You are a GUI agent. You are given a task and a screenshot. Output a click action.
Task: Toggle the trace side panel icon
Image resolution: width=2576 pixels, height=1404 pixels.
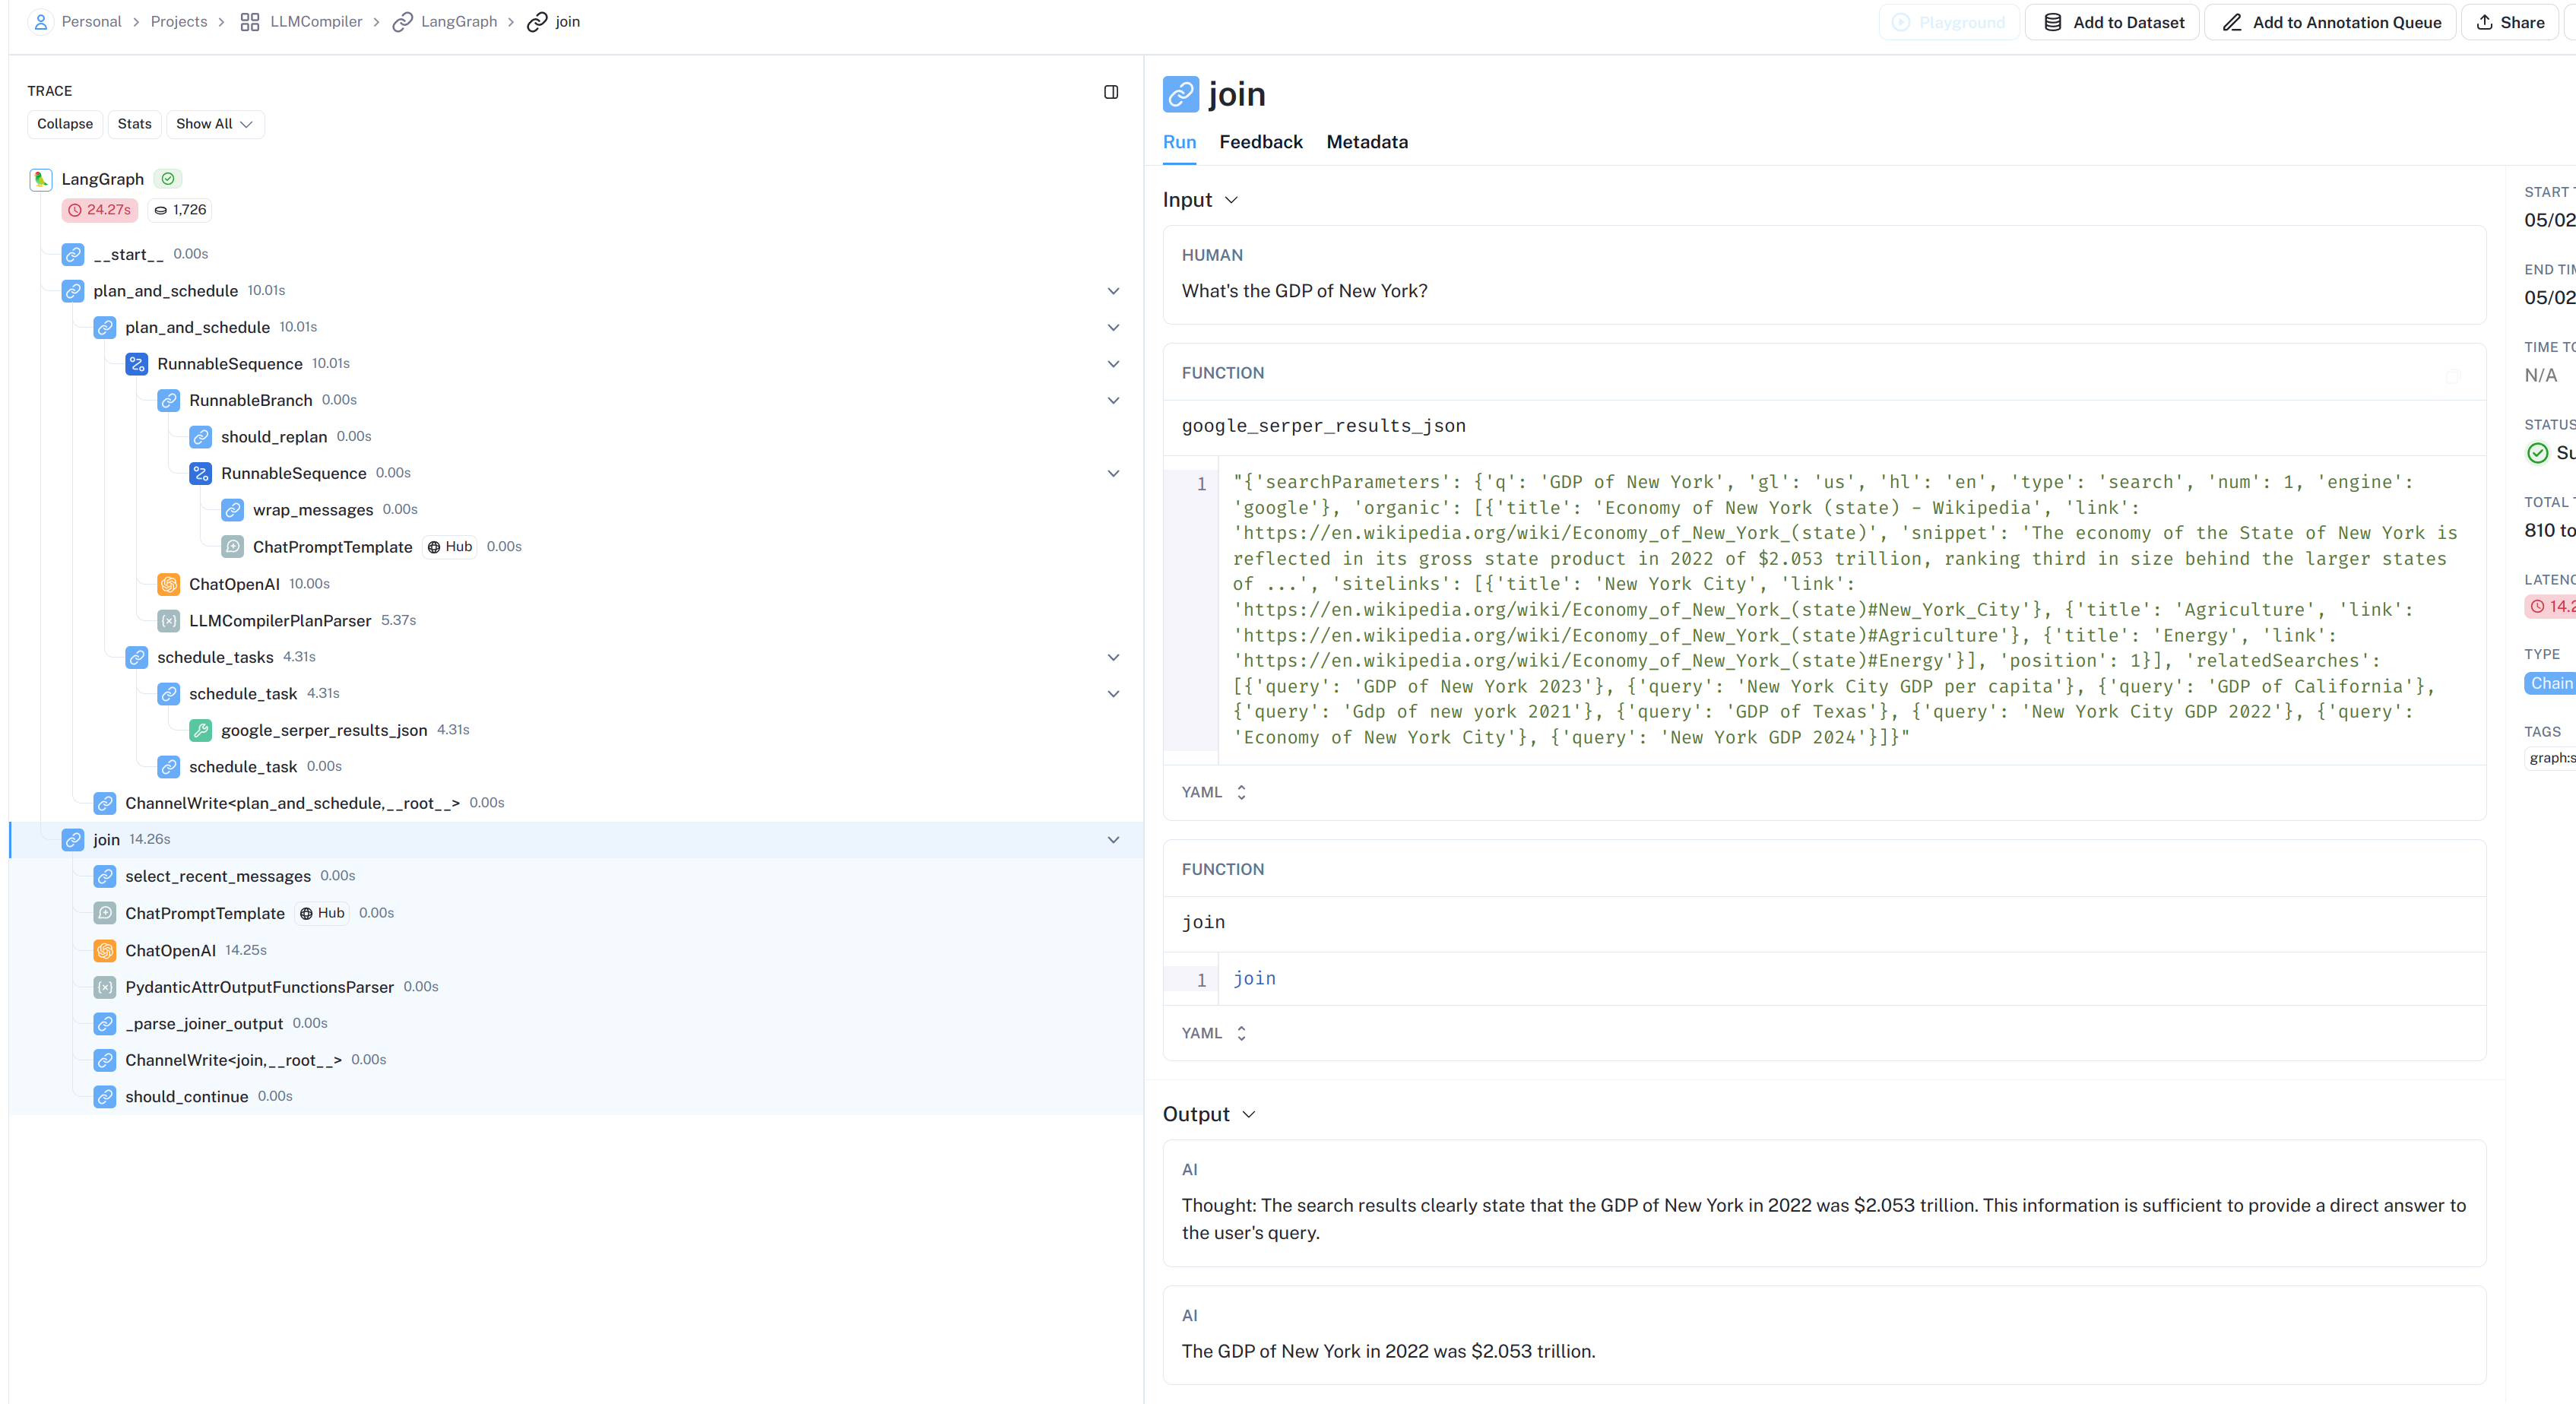pos(1110,92)
